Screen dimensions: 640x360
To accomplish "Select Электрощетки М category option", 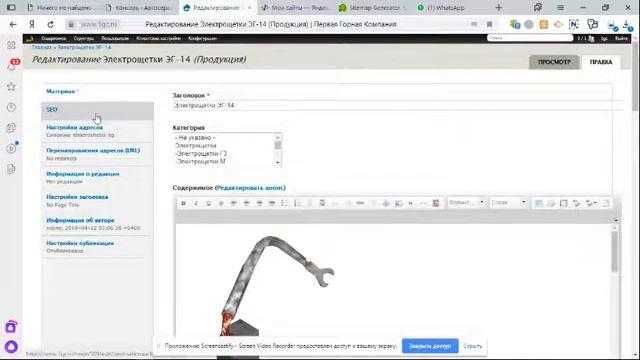I will 200,162.
